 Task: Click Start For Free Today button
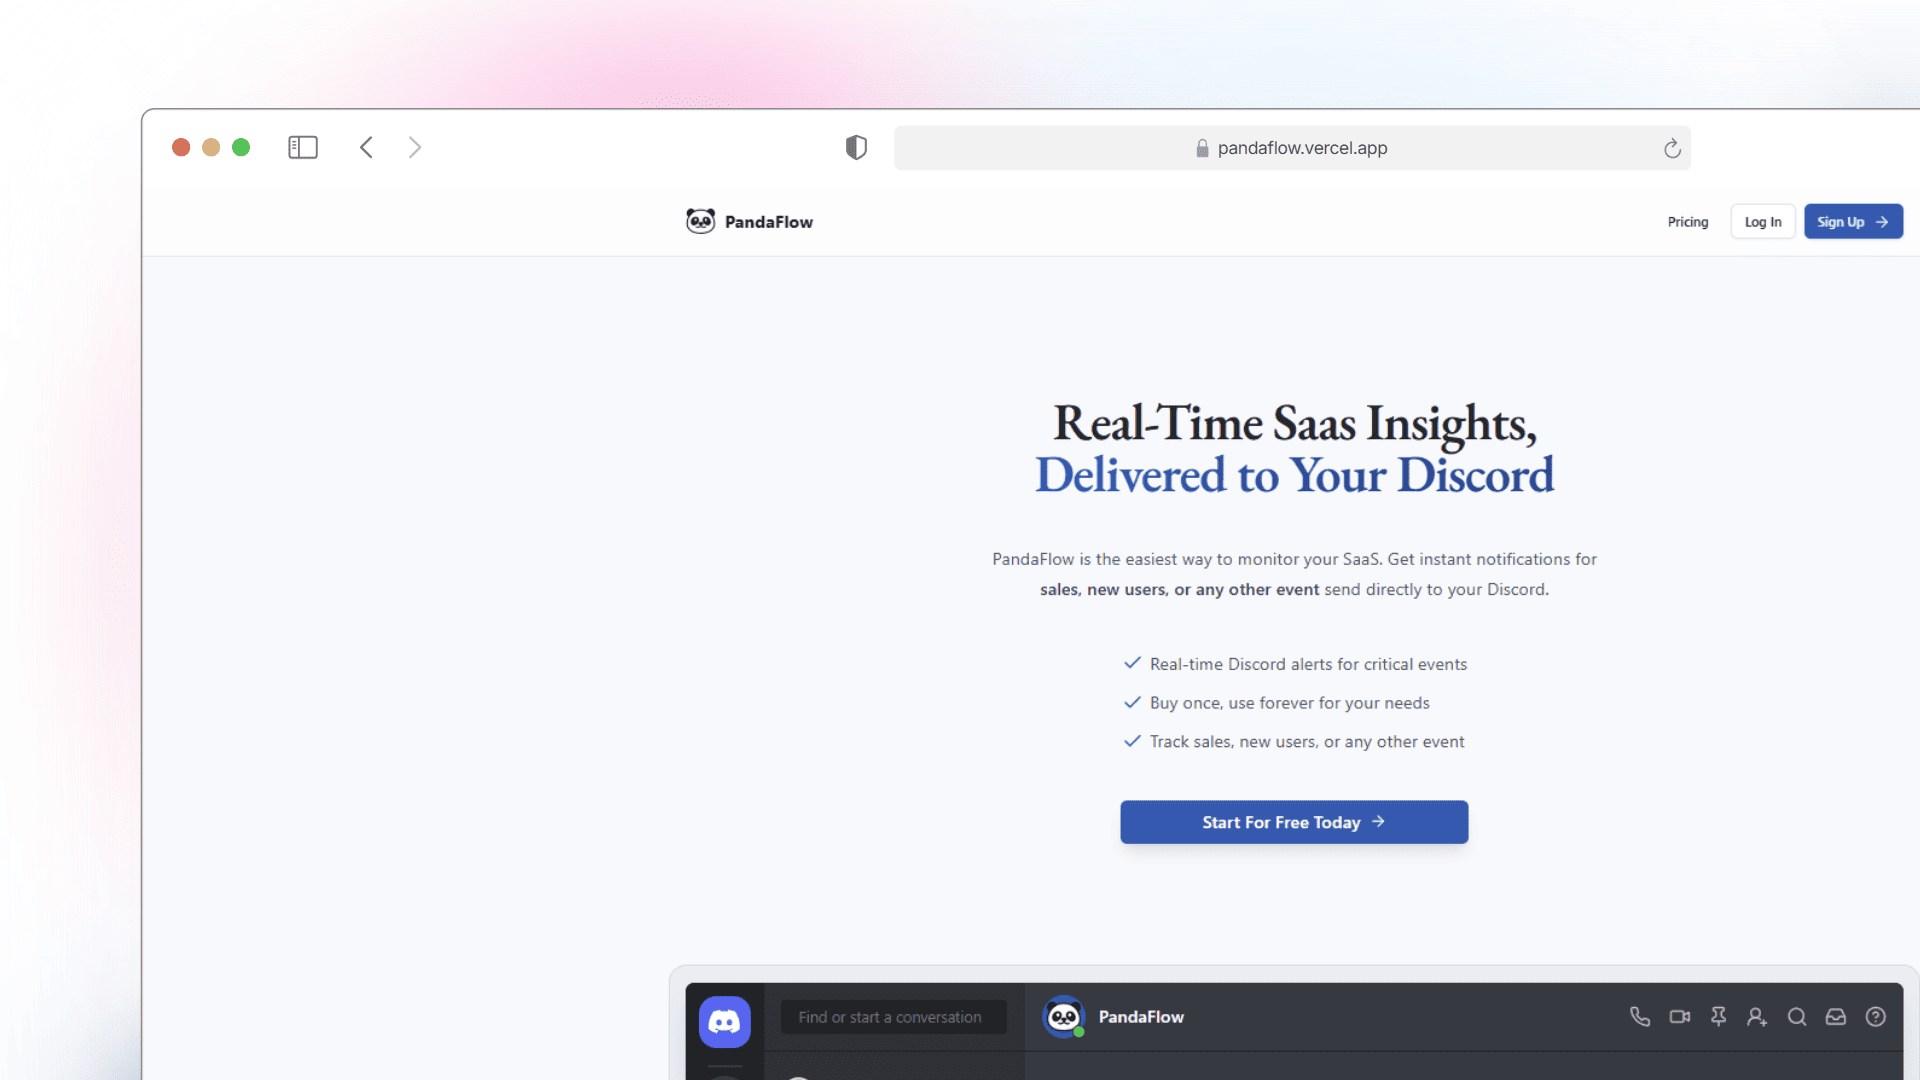[x=1294, y=822]
